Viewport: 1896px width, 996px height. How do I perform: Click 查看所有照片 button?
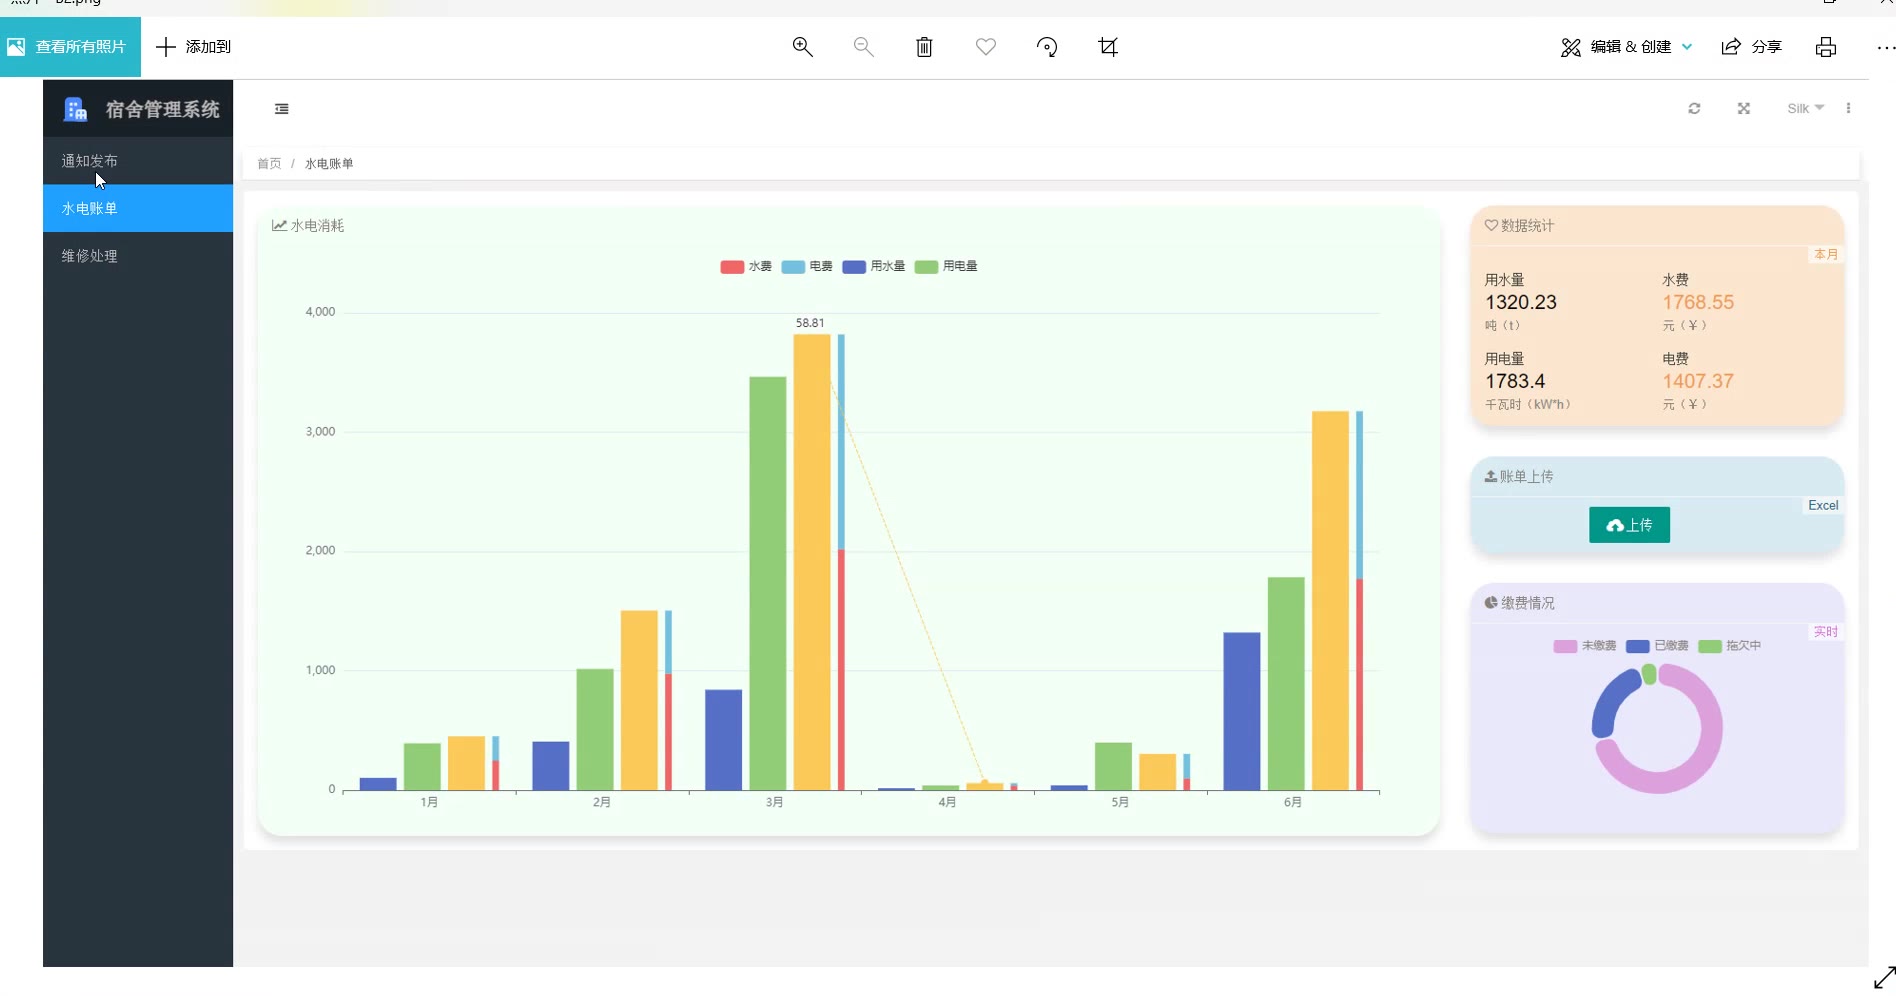pos(70,47)
